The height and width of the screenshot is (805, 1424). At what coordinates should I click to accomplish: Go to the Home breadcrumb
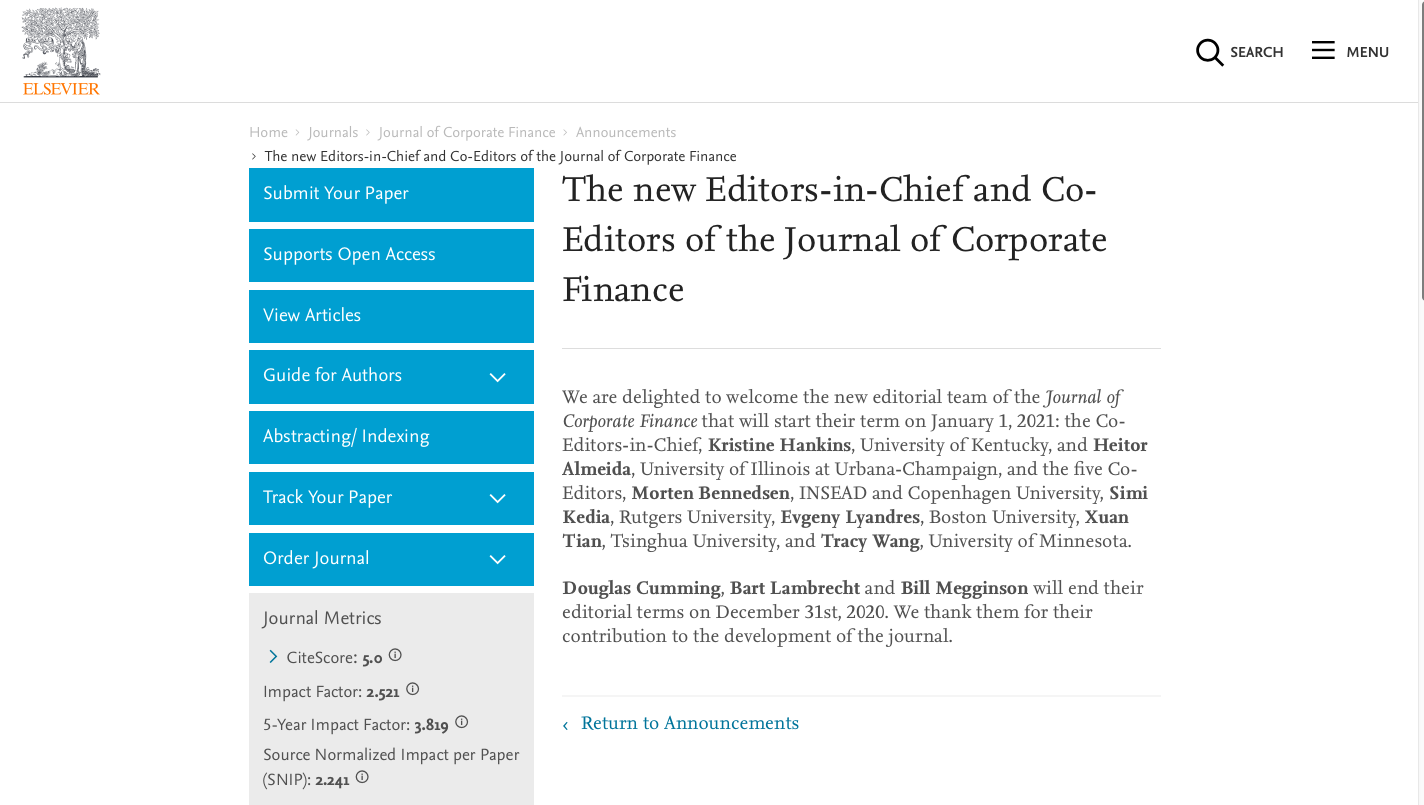(268, 132)
